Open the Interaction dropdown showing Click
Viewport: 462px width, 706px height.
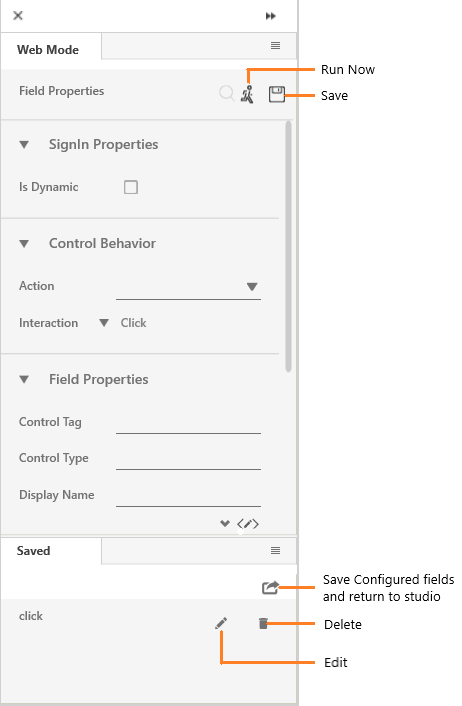click(x=104, y=323)
